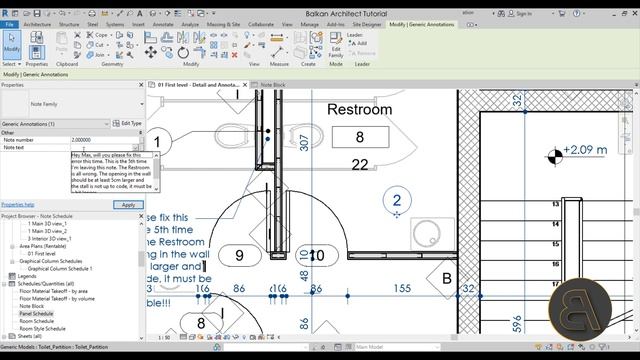Click the Sign In button
Image resolution: width=640 pixels, height=360 pixels.
tap(520, 13)
